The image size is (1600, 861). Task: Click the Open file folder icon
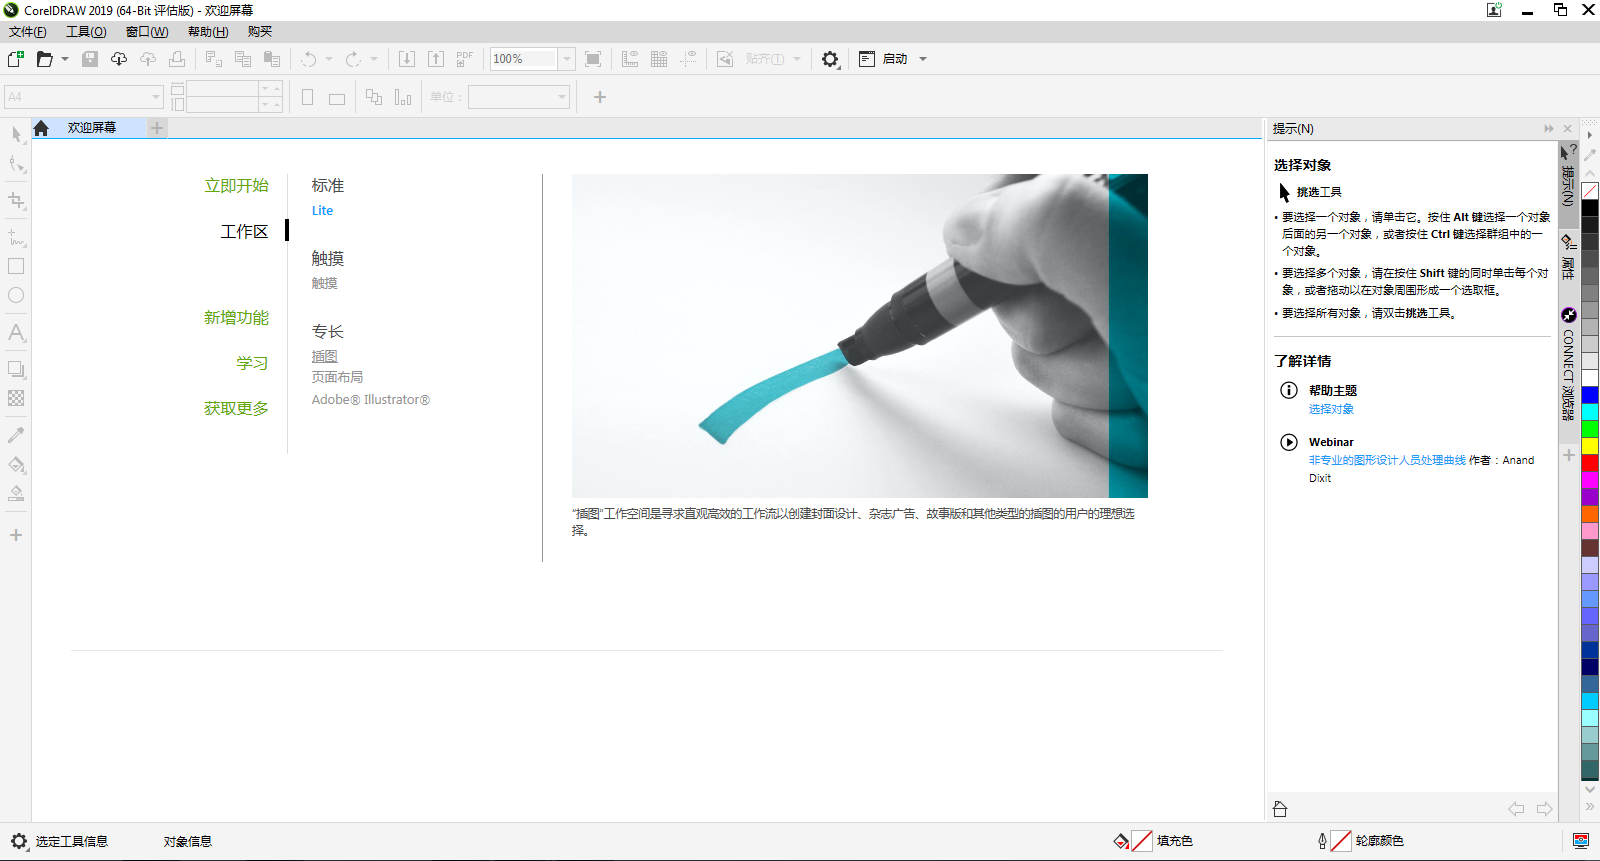(x=44, y=59)
